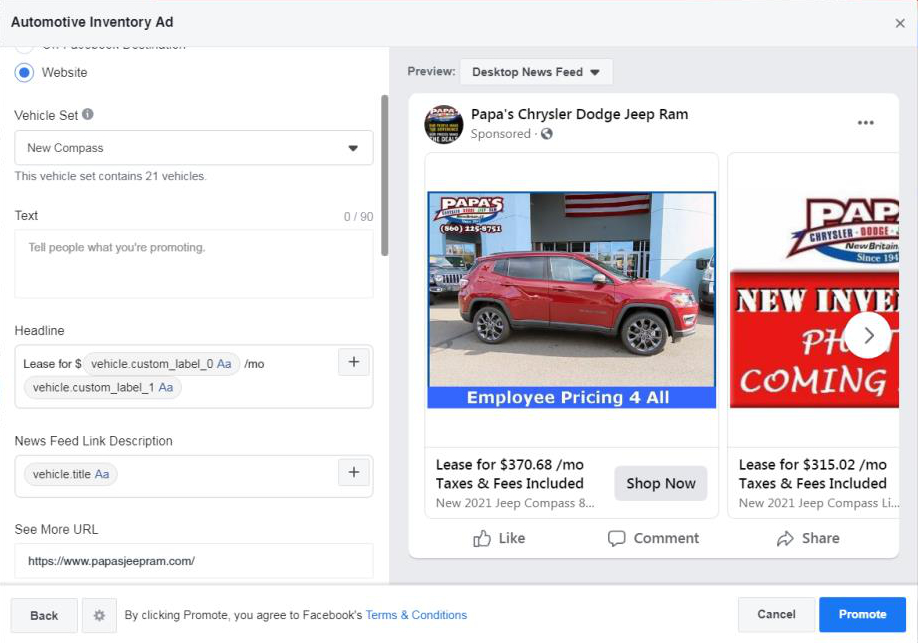Image resolution: width=918 pixels, height=643 pixels.
Task: Click the 'Lease for $315.02 /mo' headline text
Action: [813, 464]
